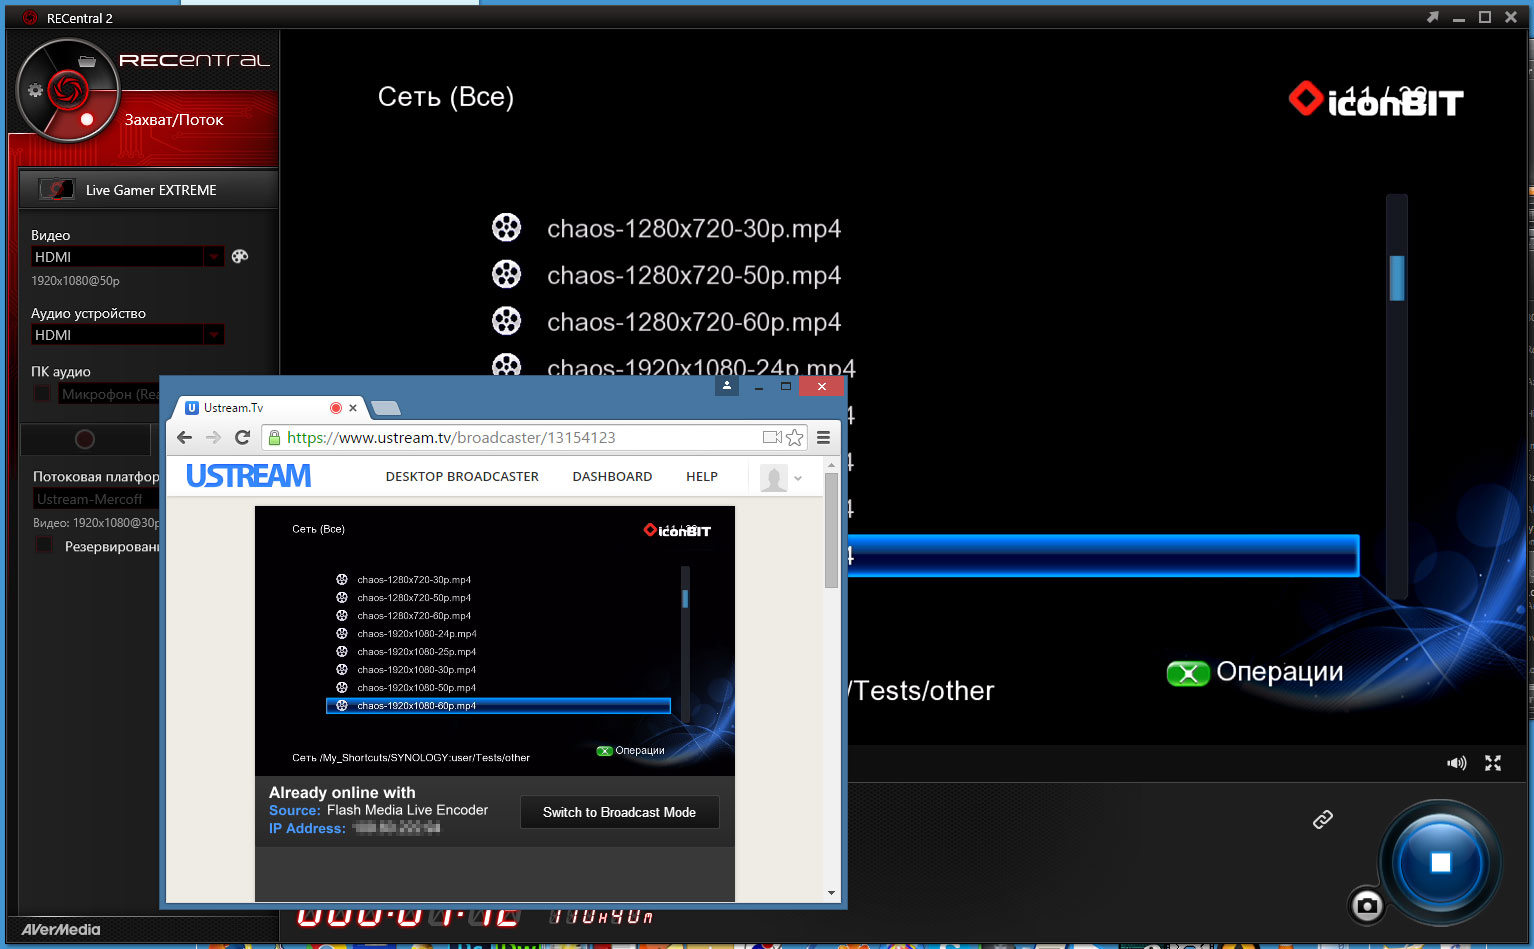Open the recordings folder icon on the dial
1534x949 pixels.
[87, 61]
